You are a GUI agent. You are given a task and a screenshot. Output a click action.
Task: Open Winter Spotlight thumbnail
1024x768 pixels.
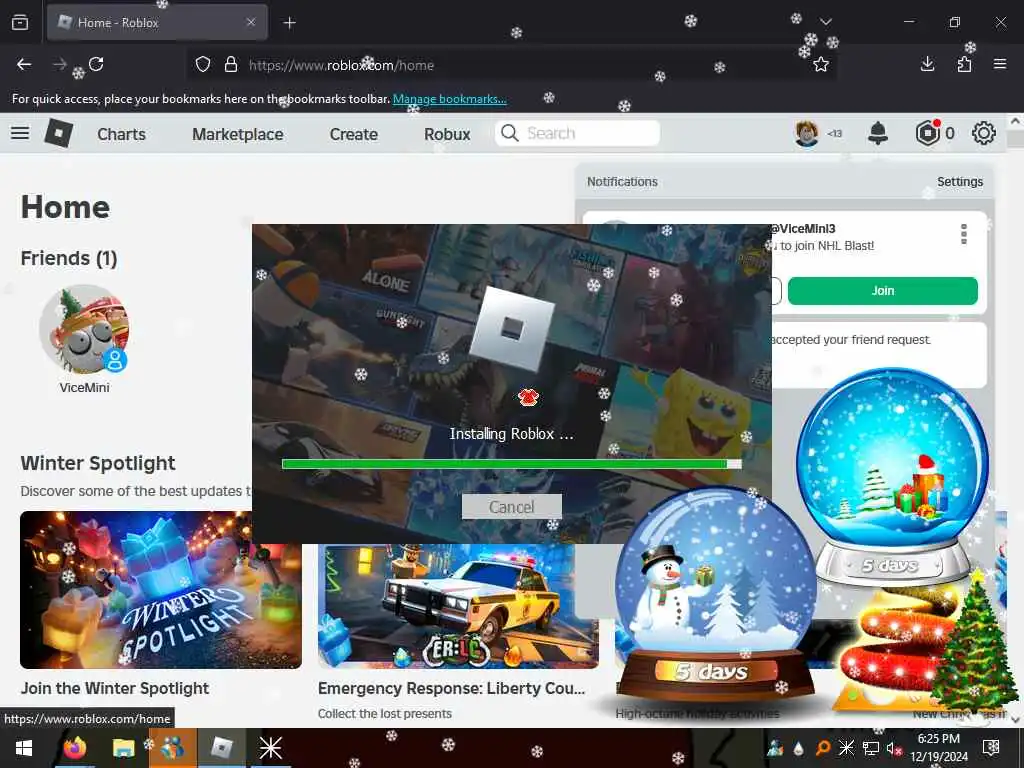[161, 590]
